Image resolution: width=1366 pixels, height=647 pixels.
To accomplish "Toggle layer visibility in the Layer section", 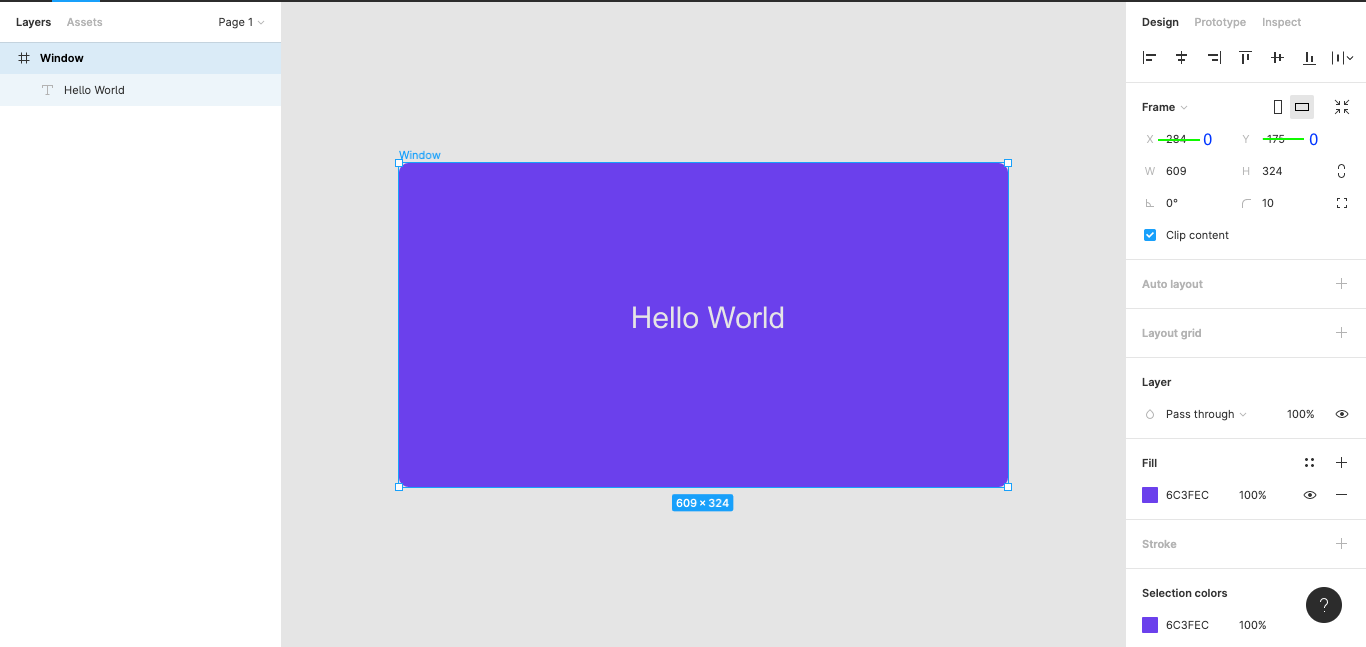I will [1341, 413].
